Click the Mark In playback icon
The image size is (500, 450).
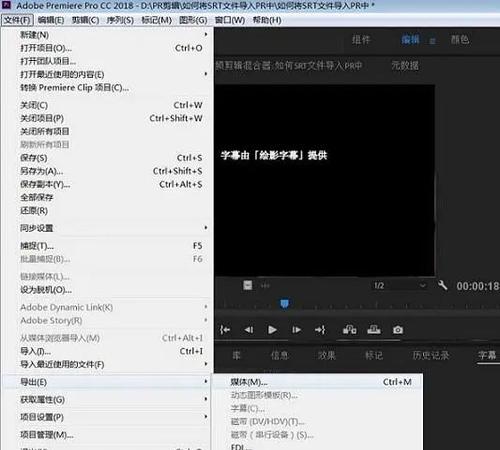[225, 330]
